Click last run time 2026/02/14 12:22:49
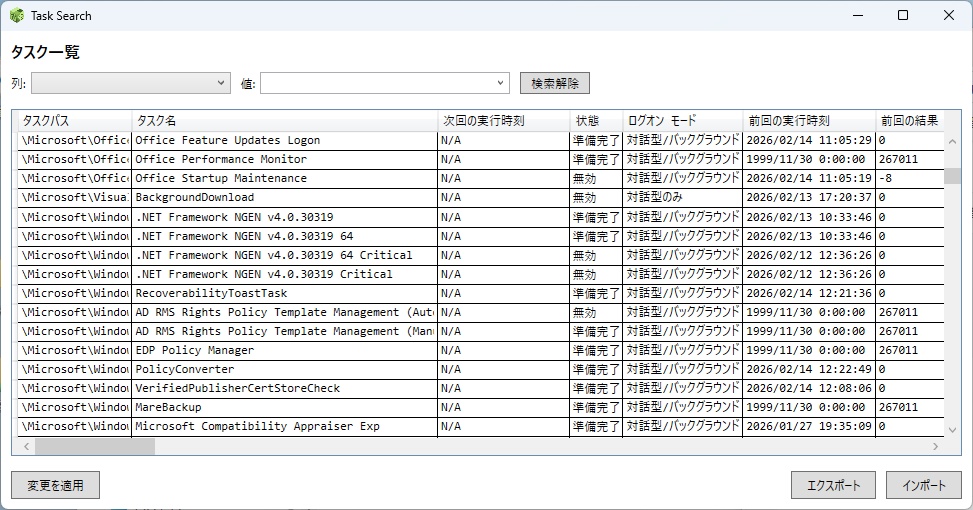 click(x=809, y=369)
